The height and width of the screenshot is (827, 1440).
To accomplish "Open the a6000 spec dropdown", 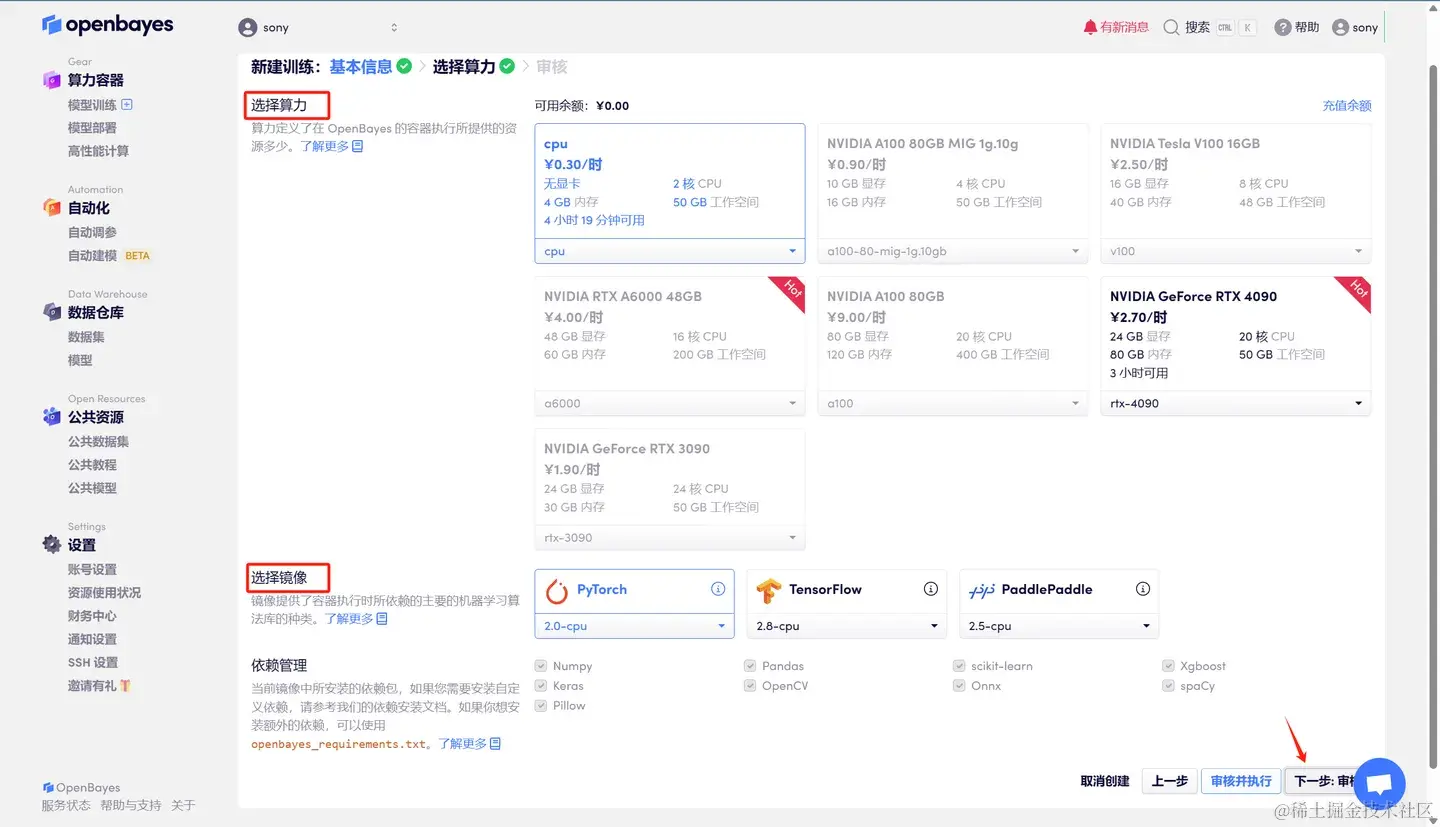I will pos(670,403).
